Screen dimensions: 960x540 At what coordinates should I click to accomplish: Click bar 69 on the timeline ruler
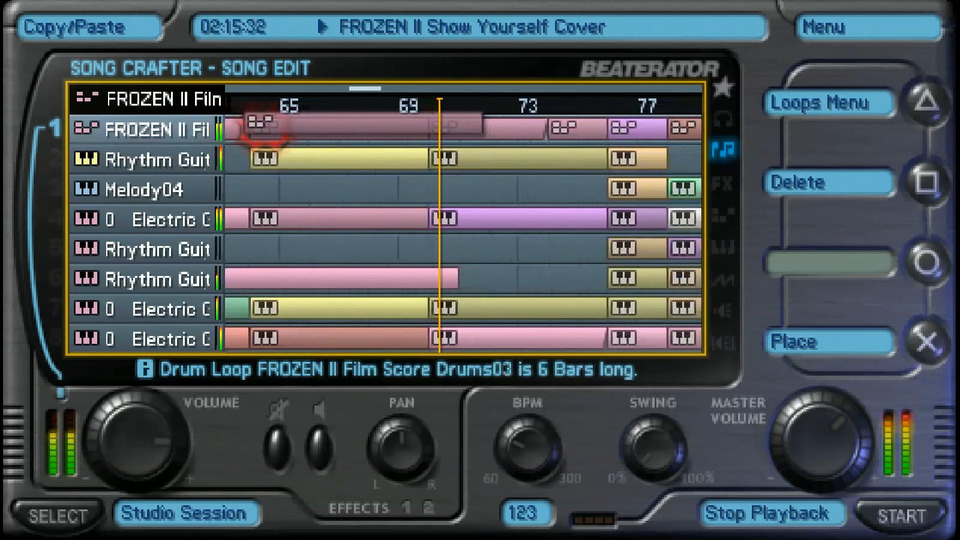[x=408, y=106]
